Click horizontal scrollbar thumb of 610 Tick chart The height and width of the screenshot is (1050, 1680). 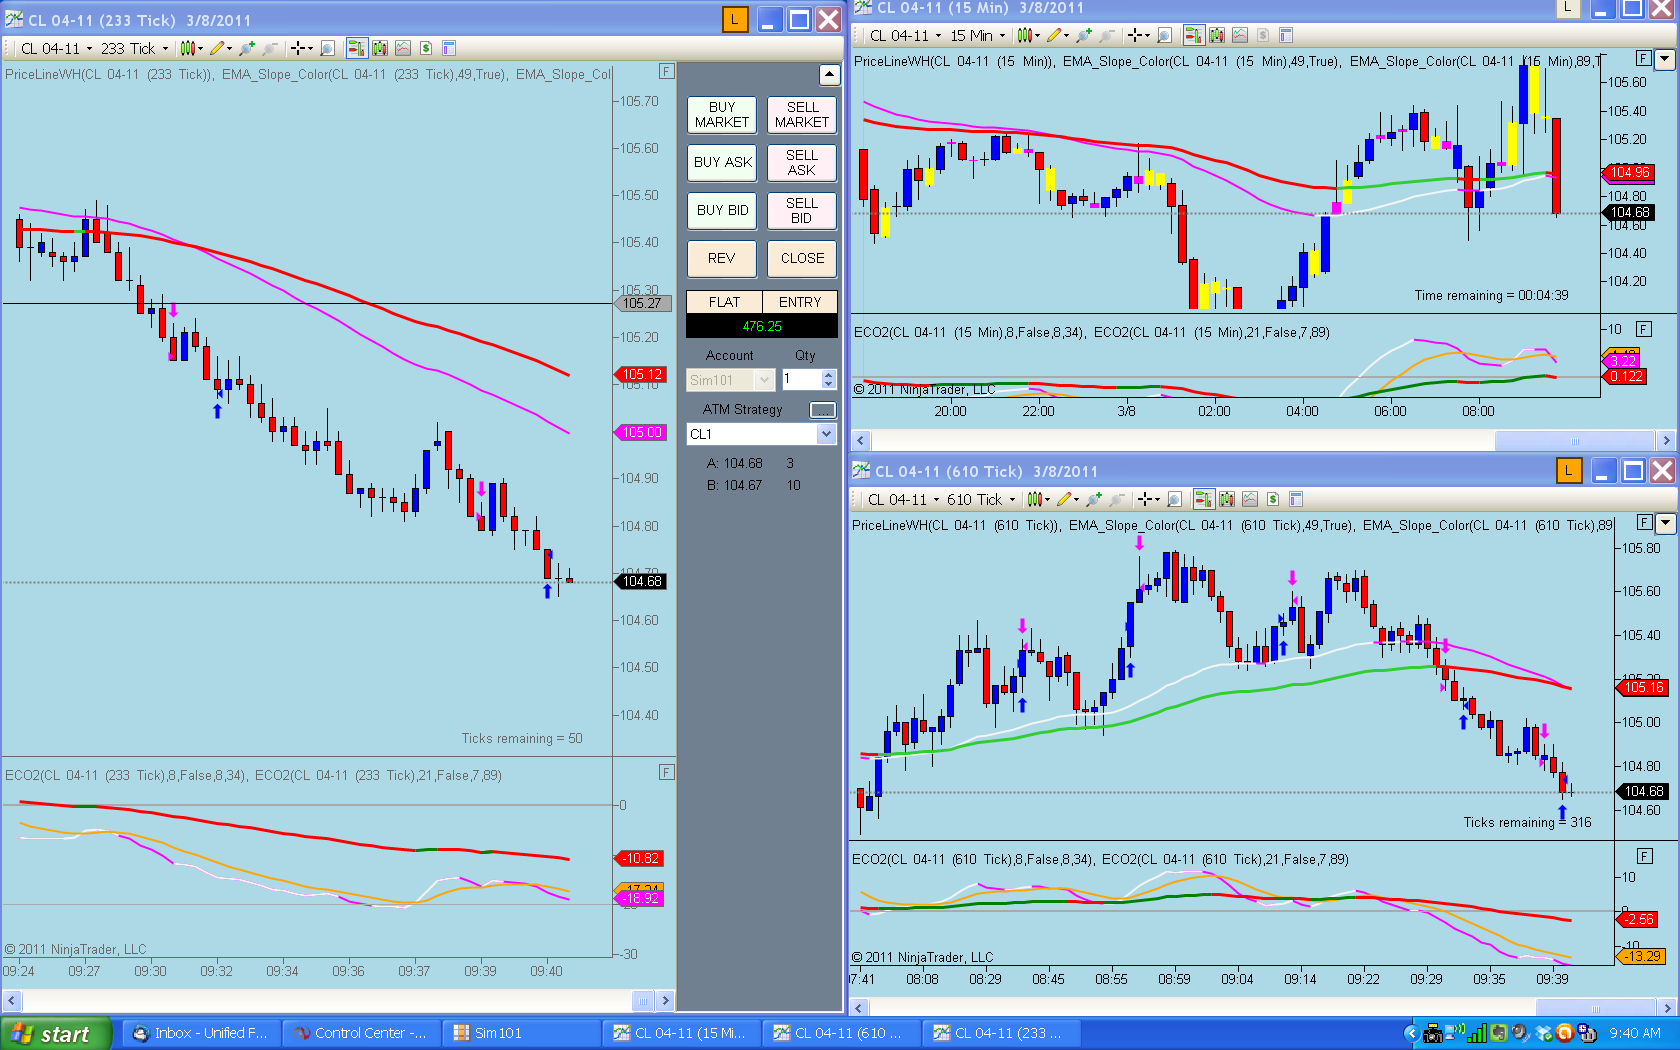[x=1597, y=1008]
